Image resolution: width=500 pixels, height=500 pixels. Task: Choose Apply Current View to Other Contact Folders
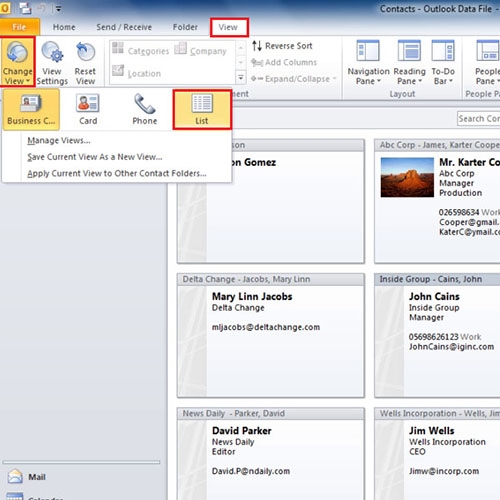pyautogui.click(x=117, y=173)
